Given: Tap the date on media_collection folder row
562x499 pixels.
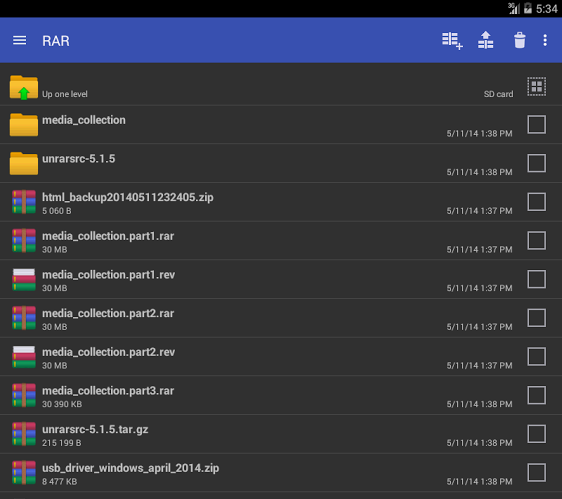Looking at the screenshot, I should pos(479,133).
